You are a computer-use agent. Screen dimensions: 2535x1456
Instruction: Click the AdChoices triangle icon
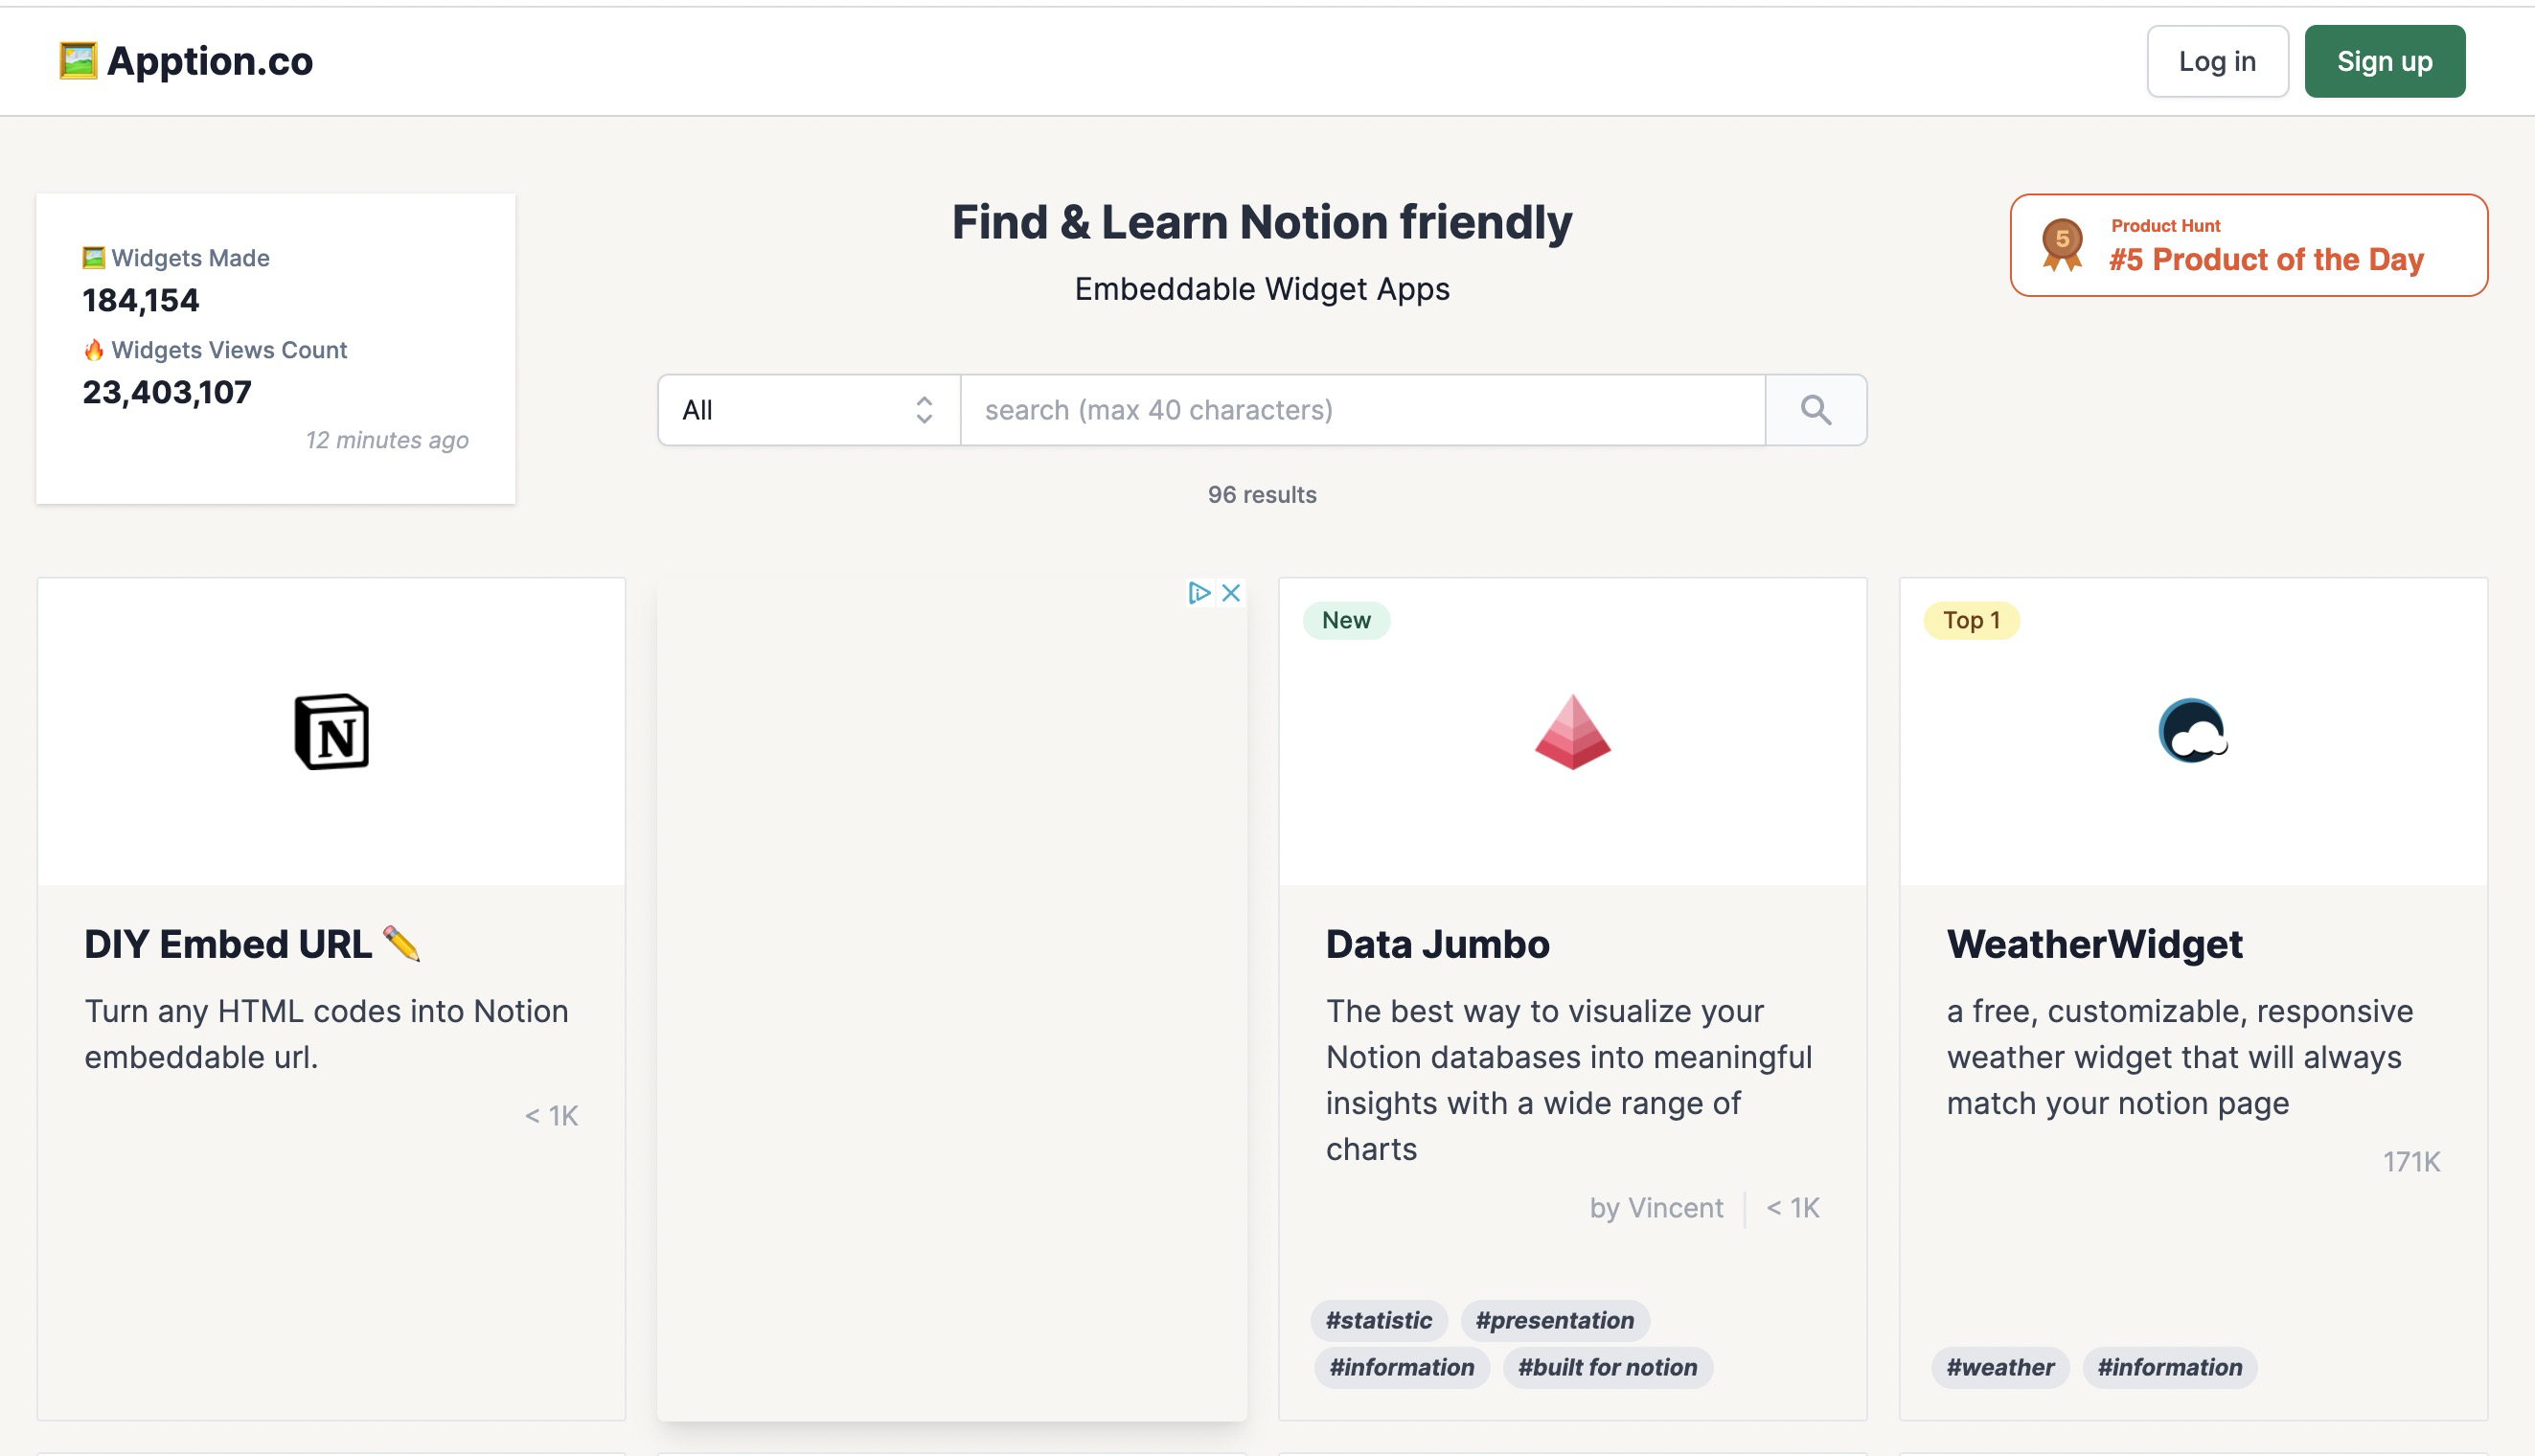pyautogui.click(x=1199, y=593)
